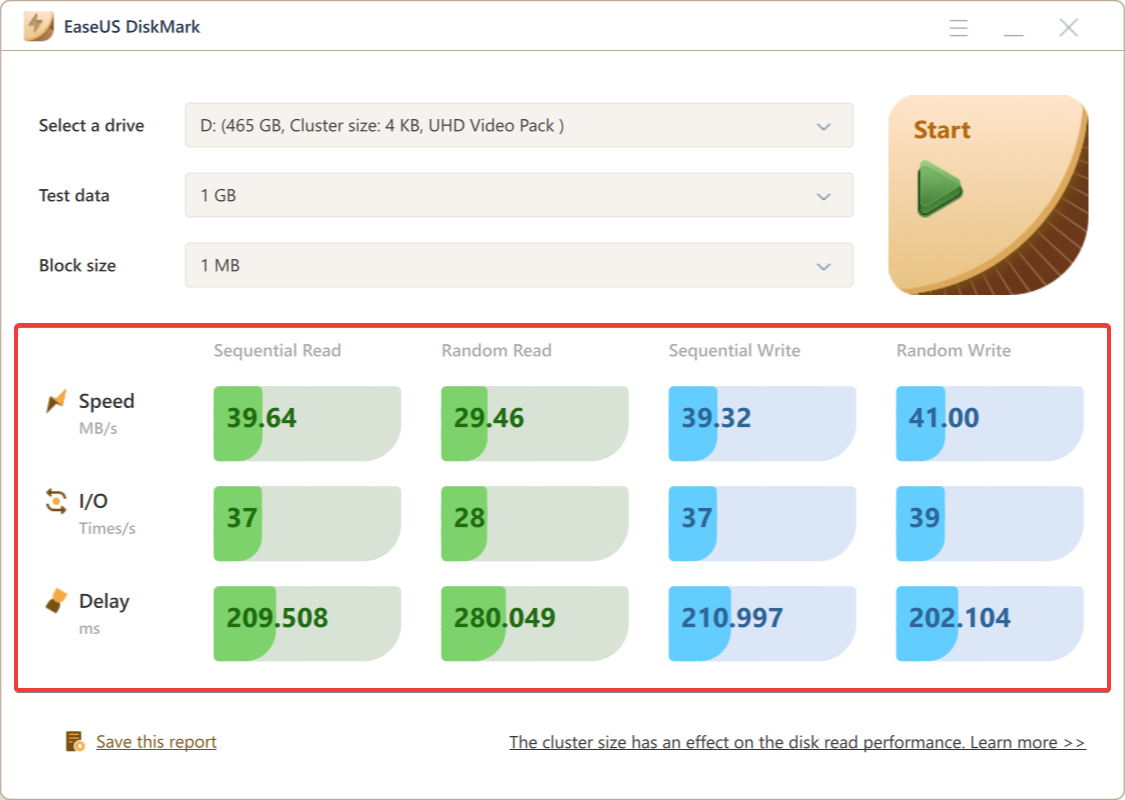This screenshot has width=1125, height=800.
Task: Click the Save this report link
Action: 156,741
